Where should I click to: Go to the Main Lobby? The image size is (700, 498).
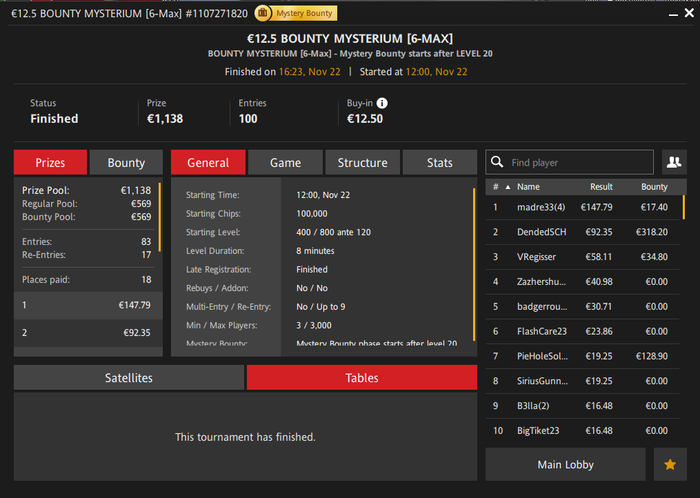565,465
